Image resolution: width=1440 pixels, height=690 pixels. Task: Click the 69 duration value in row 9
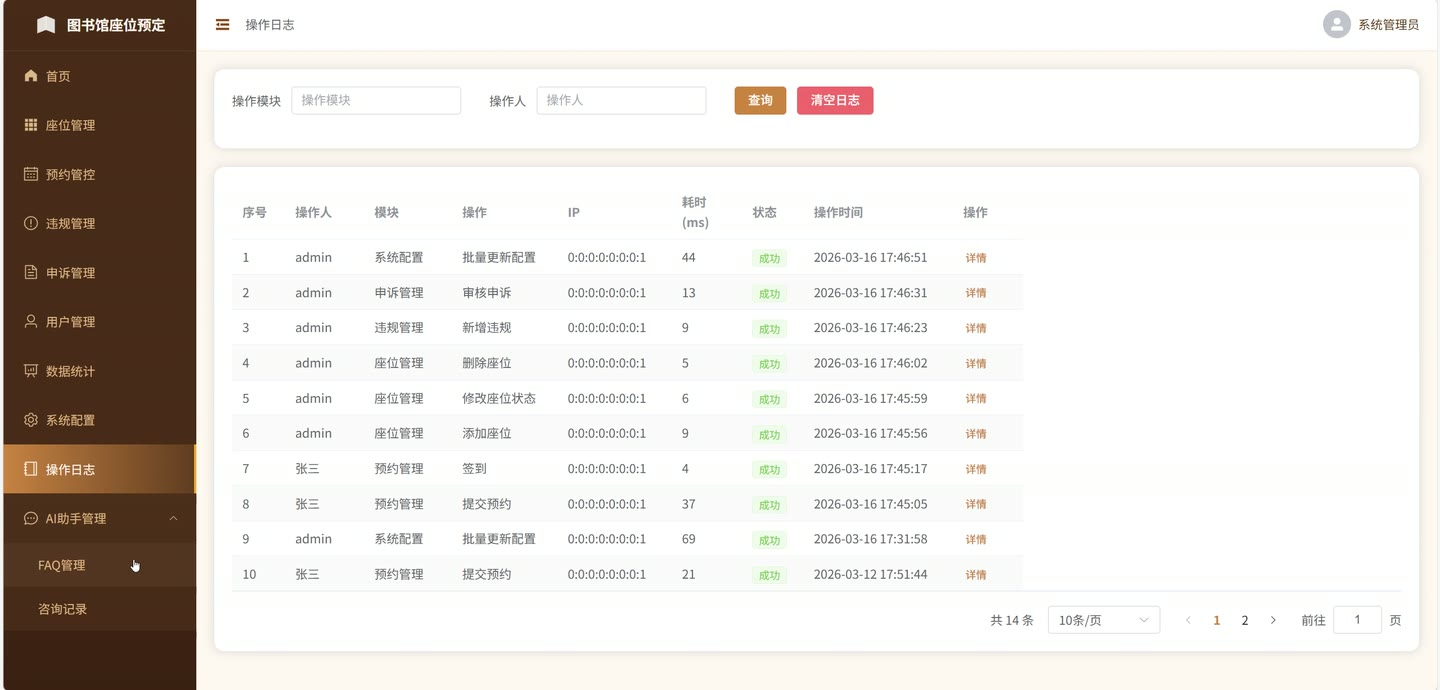click(x=689, y=539)
